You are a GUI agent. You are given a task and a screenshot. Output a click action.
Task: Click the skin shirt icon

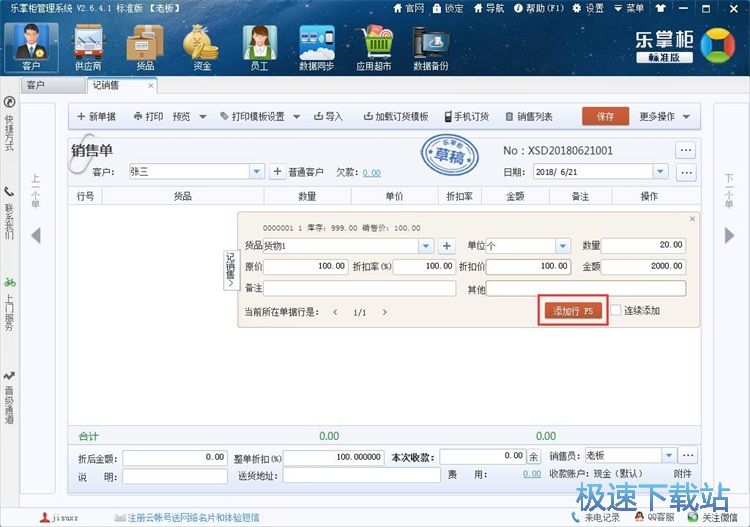[x=661, y=8]
